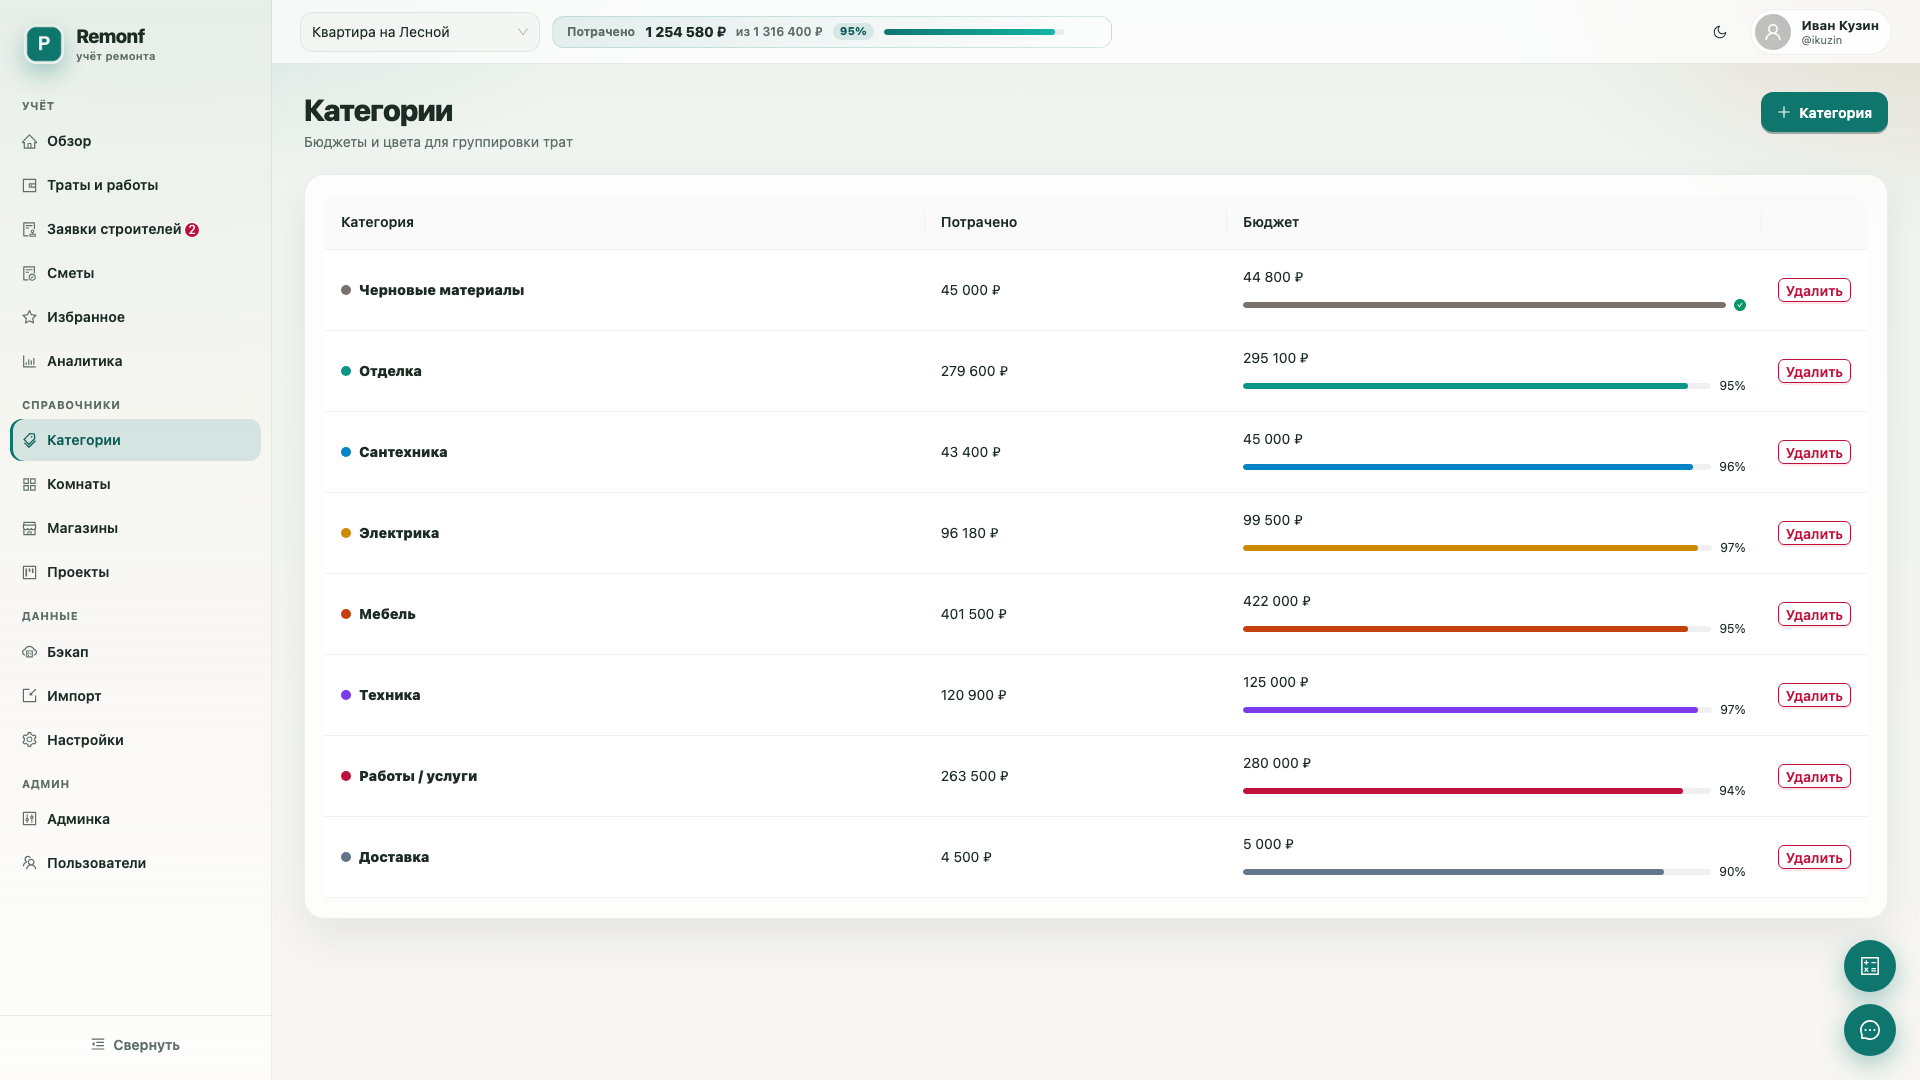Click the orange color dot of Электрика

(346, 533)
